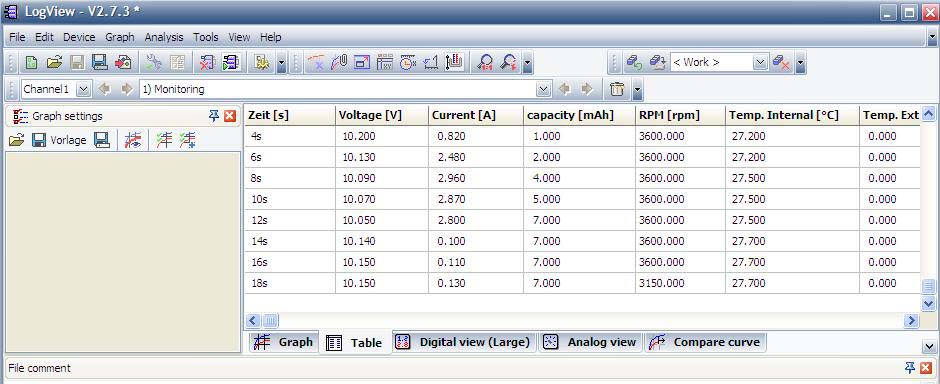Image resolution: width=940 pixels, height=384 pixels.
Task: Open the arrow after the delete layout icon
Action: (800, 63)
